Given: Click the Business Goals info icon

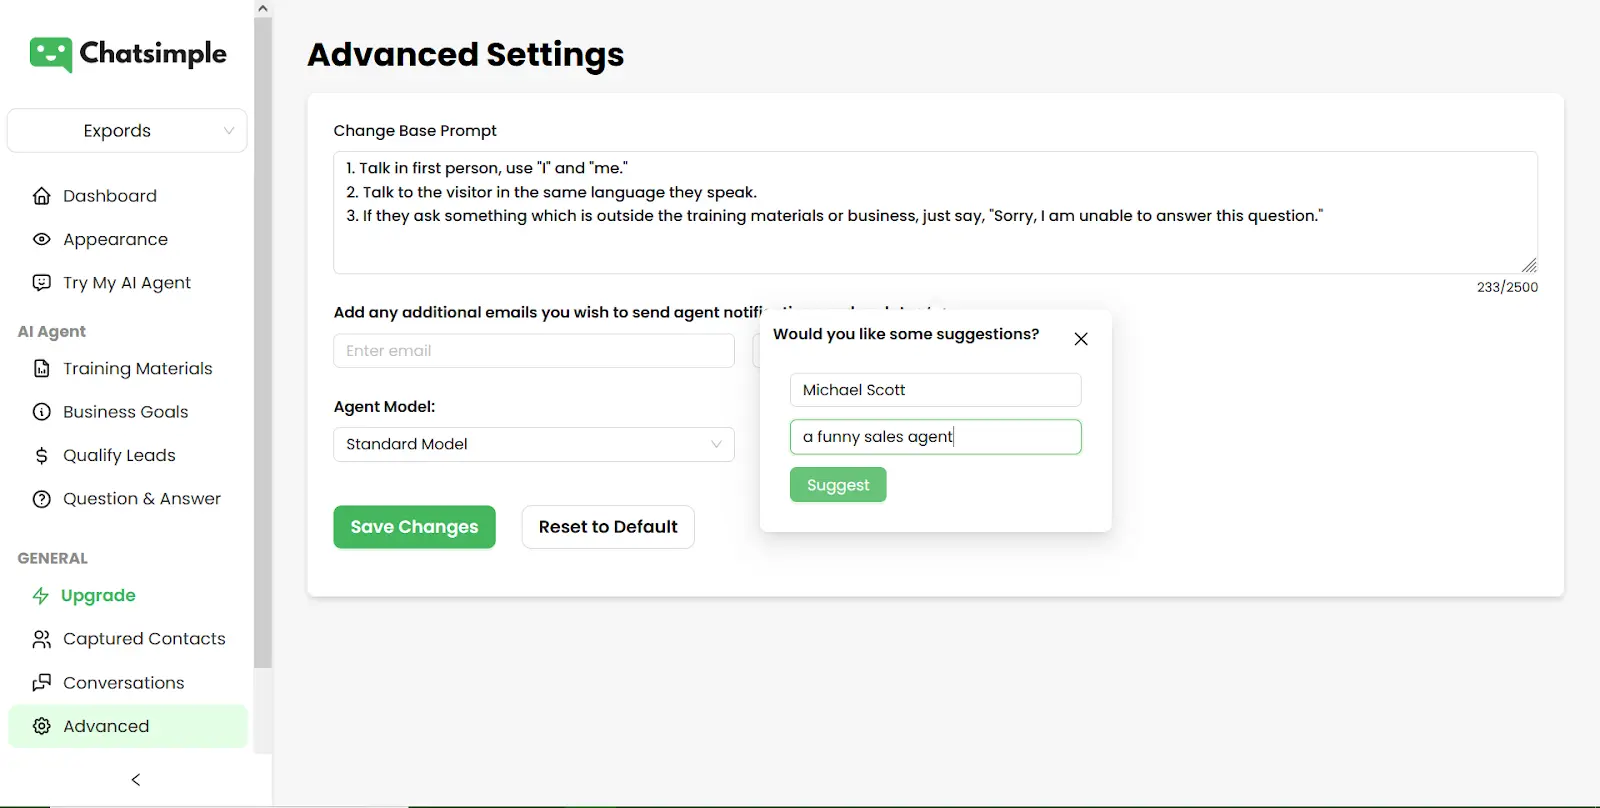Looking at the screenshot, I should [x=41, y=412].
